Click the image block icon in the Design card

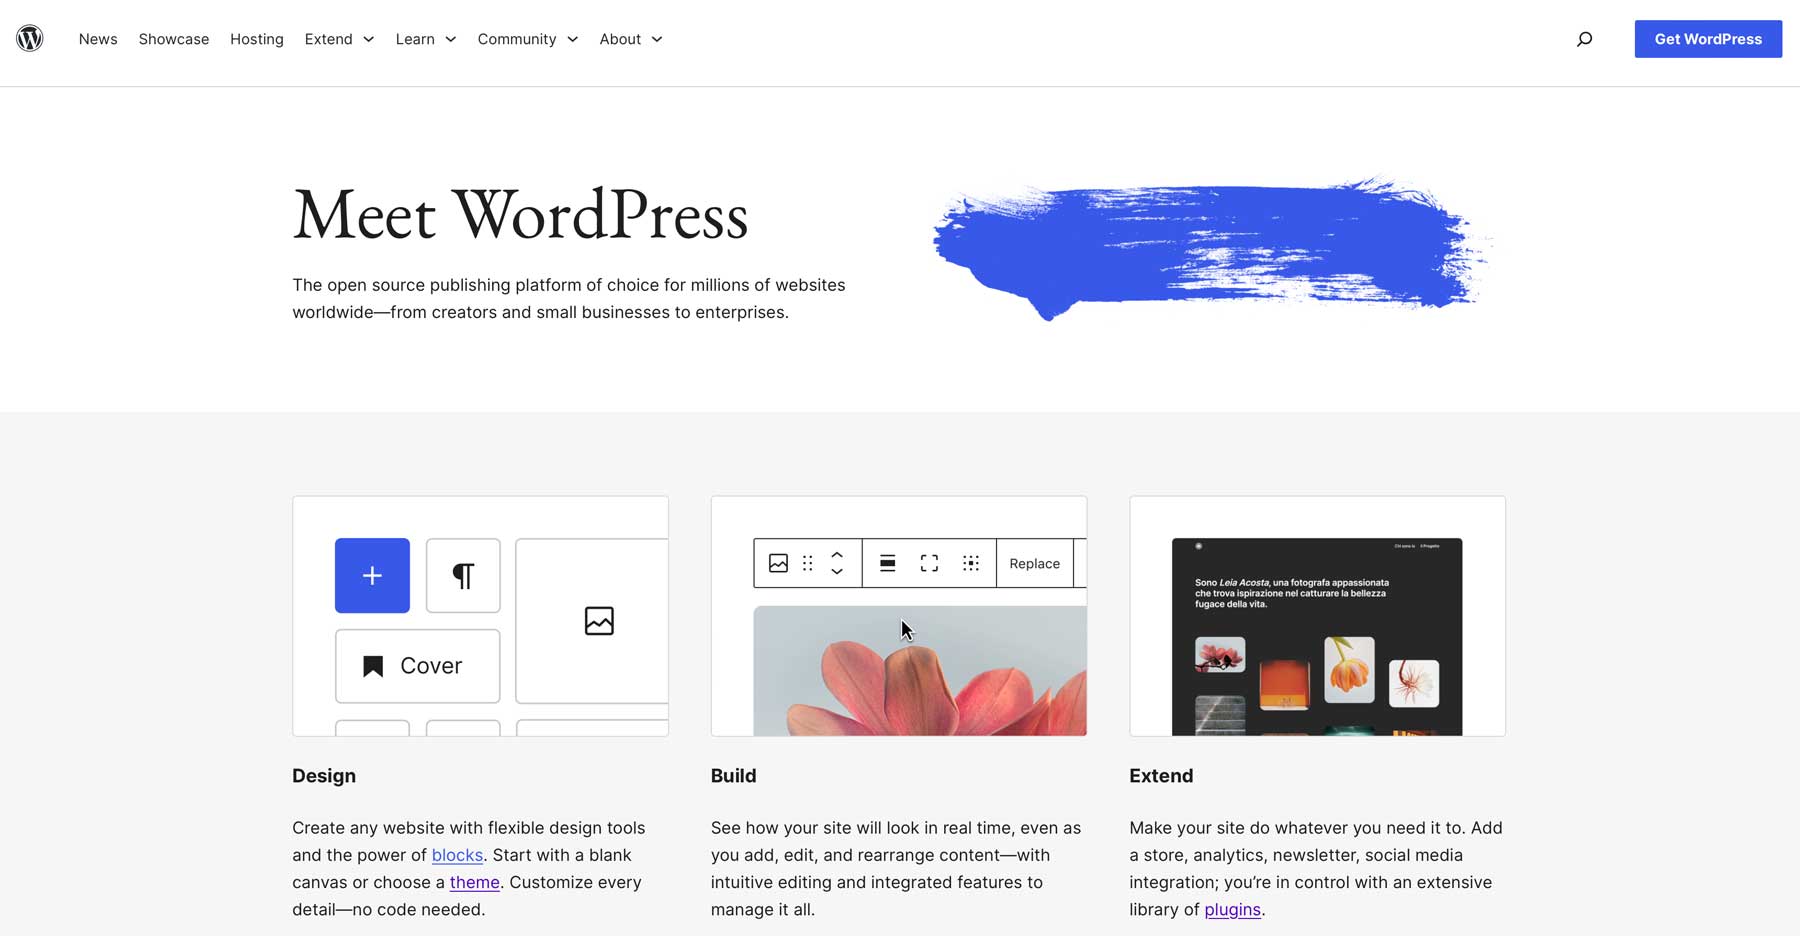597,620
